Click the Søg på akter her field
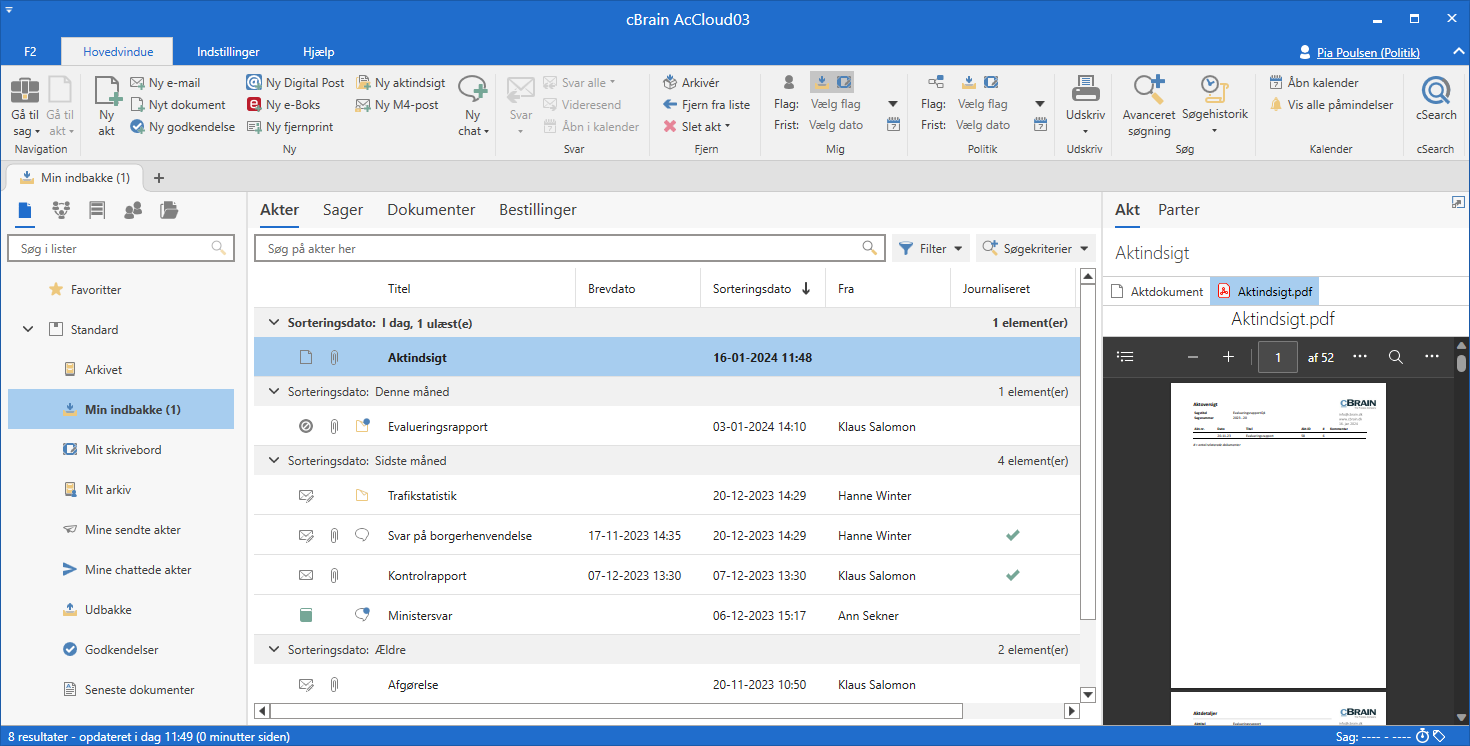Viewport: 1470px width, 746px height. (x=570, y=248)
